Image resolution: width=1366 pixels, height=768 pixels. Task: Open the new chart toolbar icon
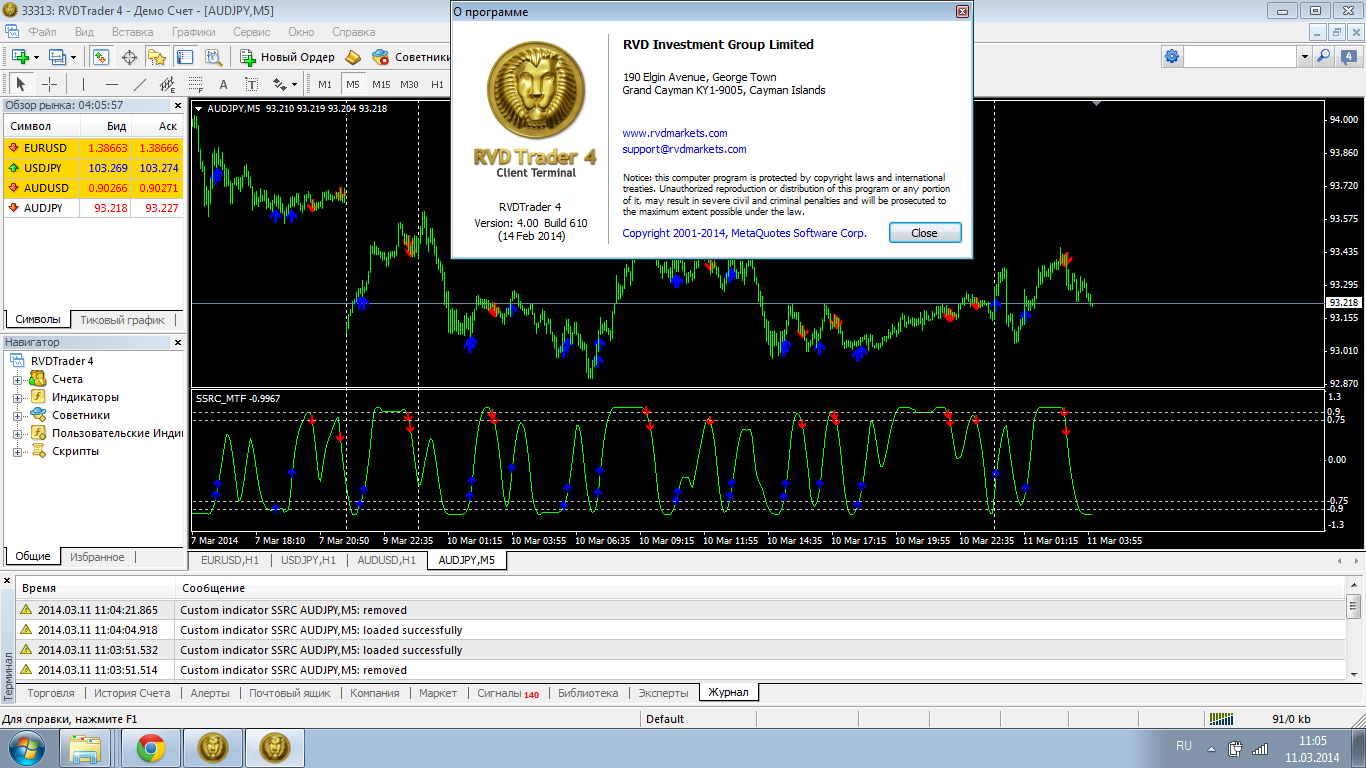[20, 57]
